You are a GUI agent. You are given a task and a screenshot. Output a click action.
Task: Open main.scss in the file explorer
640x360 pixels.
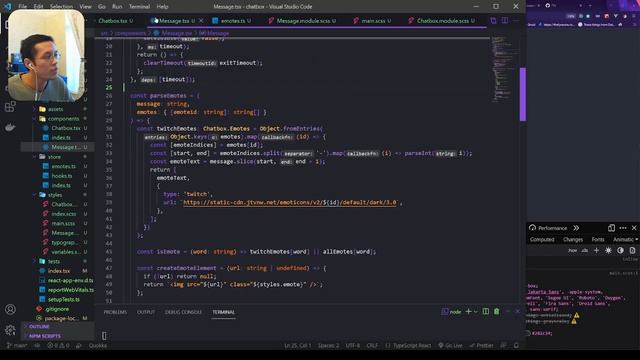(x=63, y=223)
